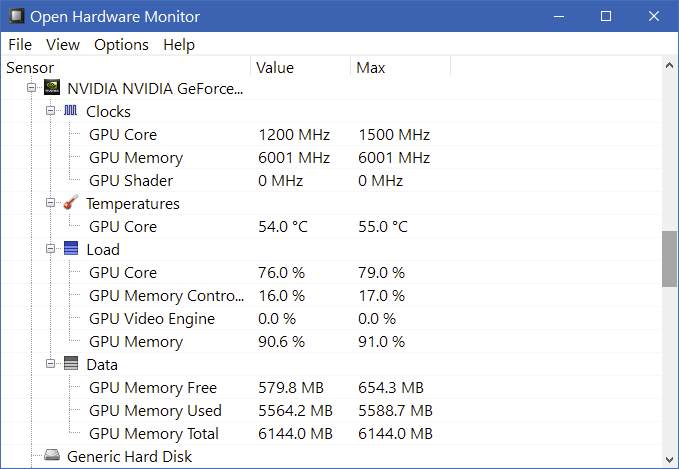Select the GPU Memory Used row

tap(331, 411)
